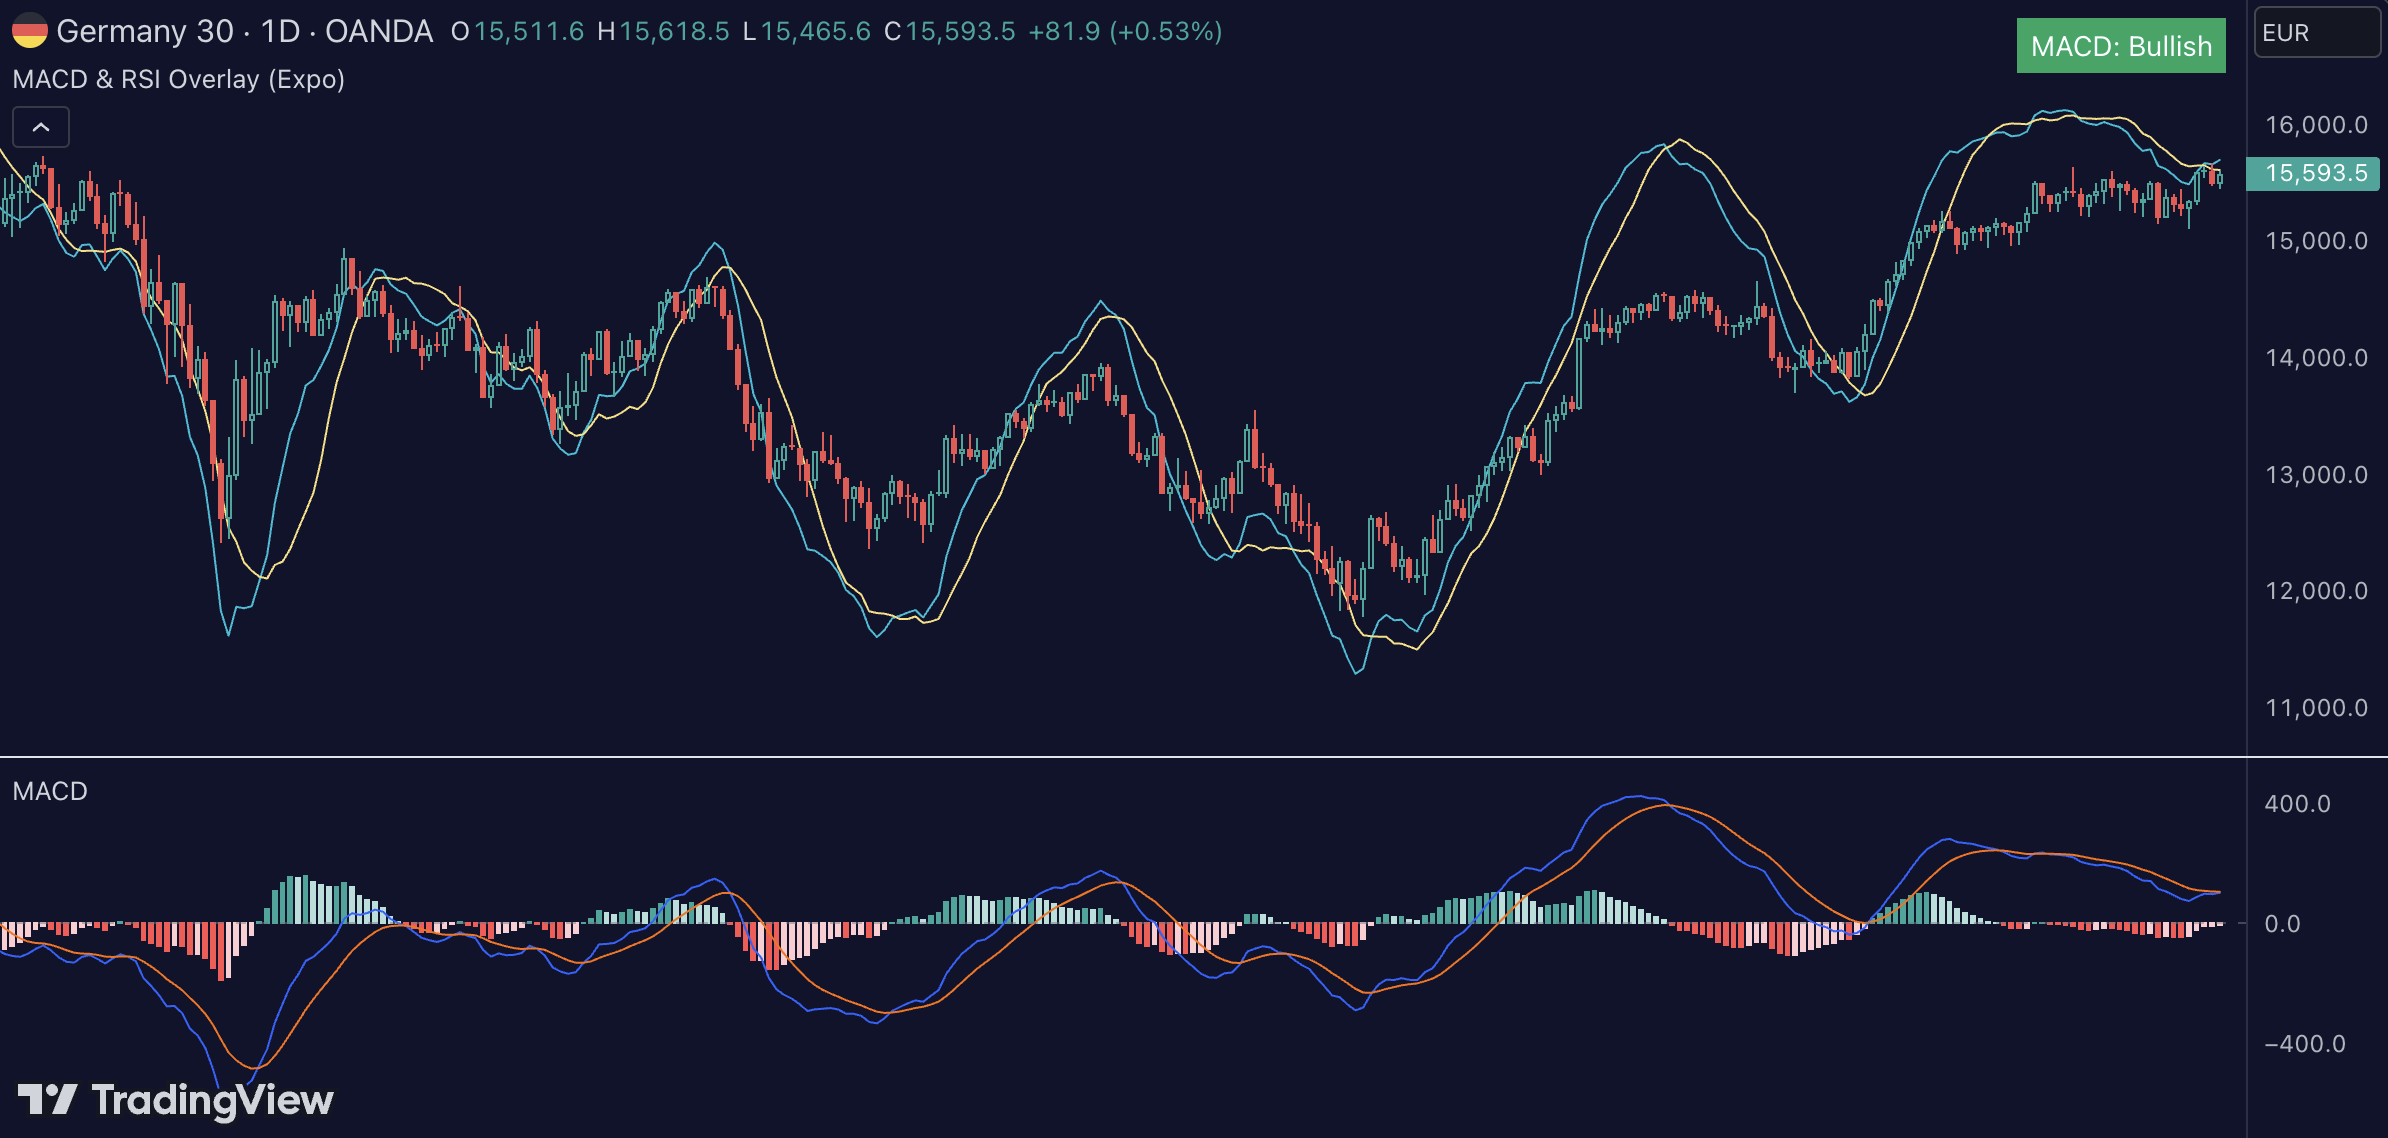Select the Germany 30 symbol title
The width and height of the screenshot is (2388, 1138).
click(x=145, y=31)
